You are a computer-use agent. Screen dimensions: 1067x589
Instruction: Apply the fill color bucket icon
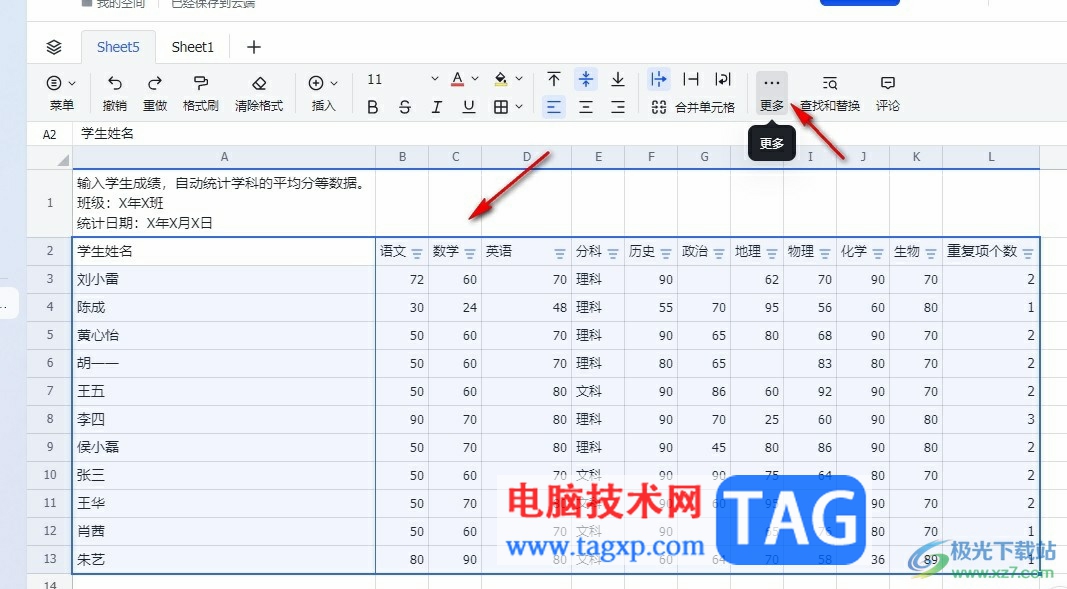(x=502, y=80)
